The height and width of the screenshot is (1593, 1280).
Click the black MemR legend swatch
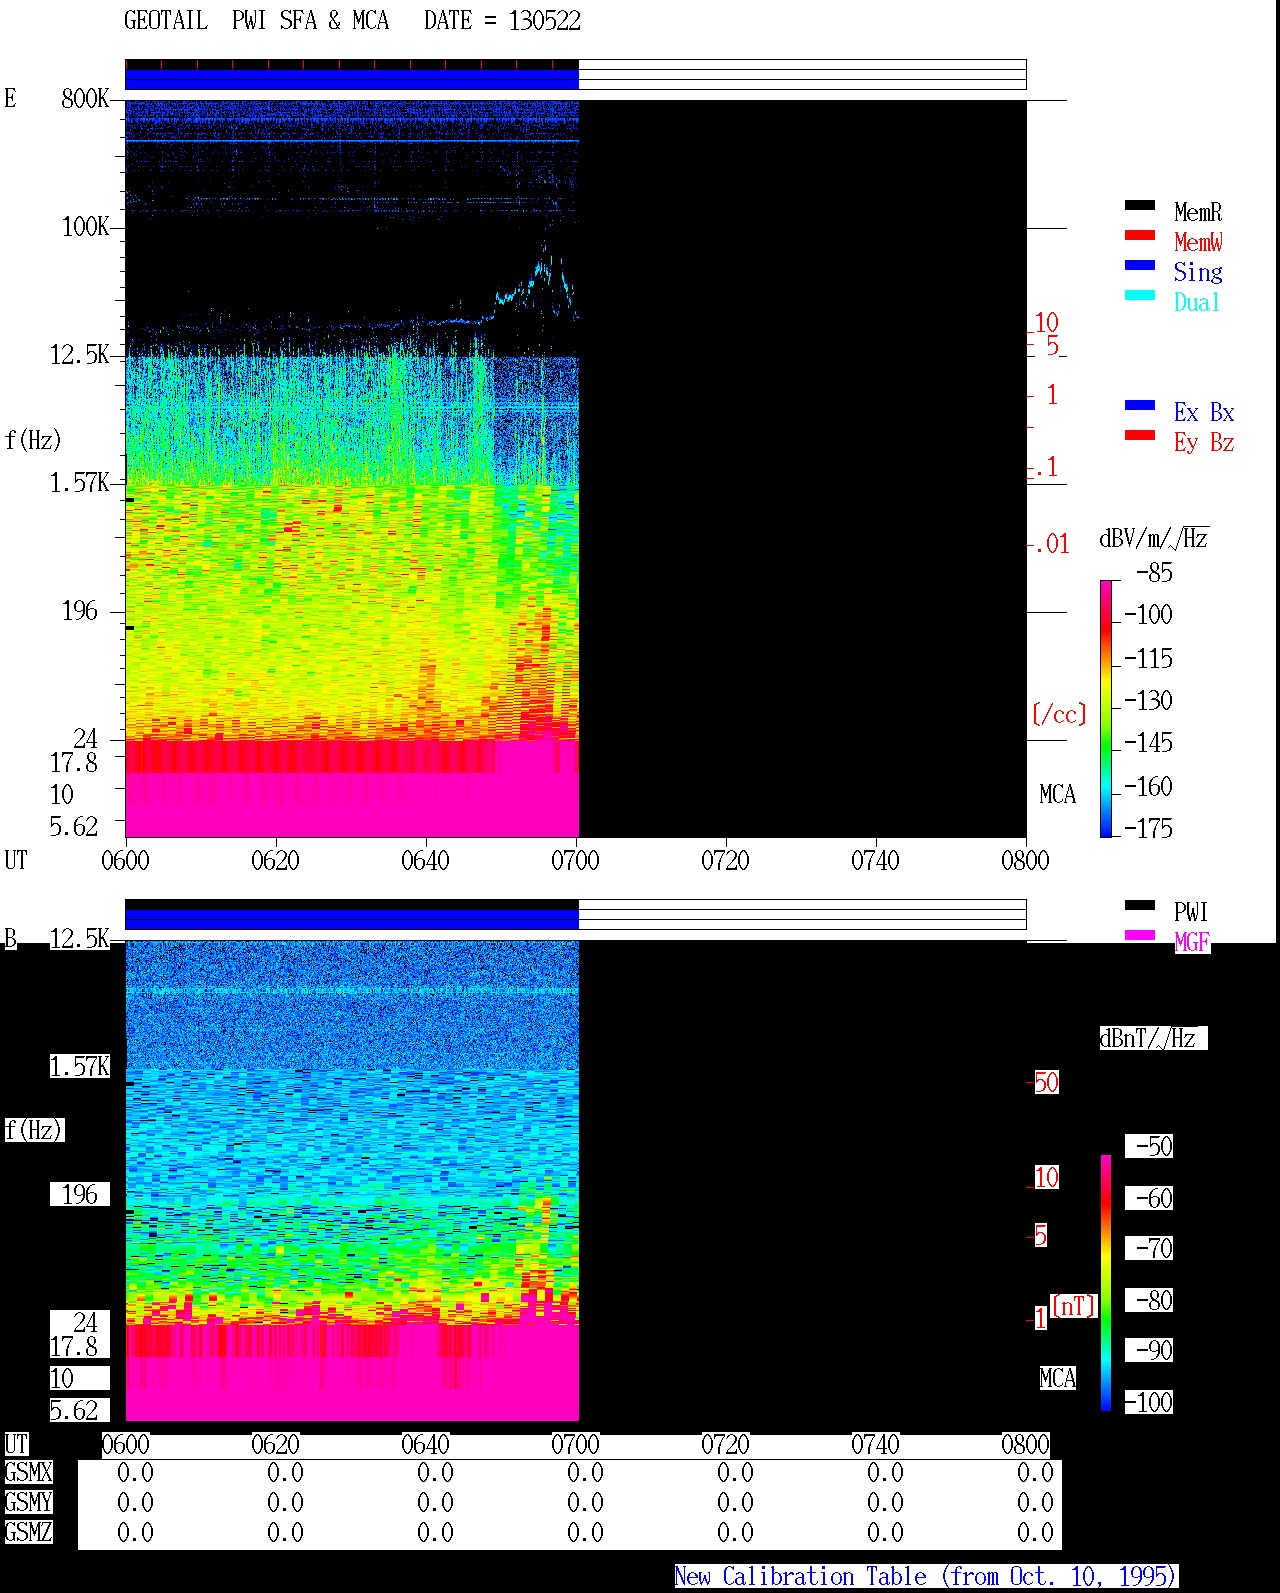(x=1139, y=205)
